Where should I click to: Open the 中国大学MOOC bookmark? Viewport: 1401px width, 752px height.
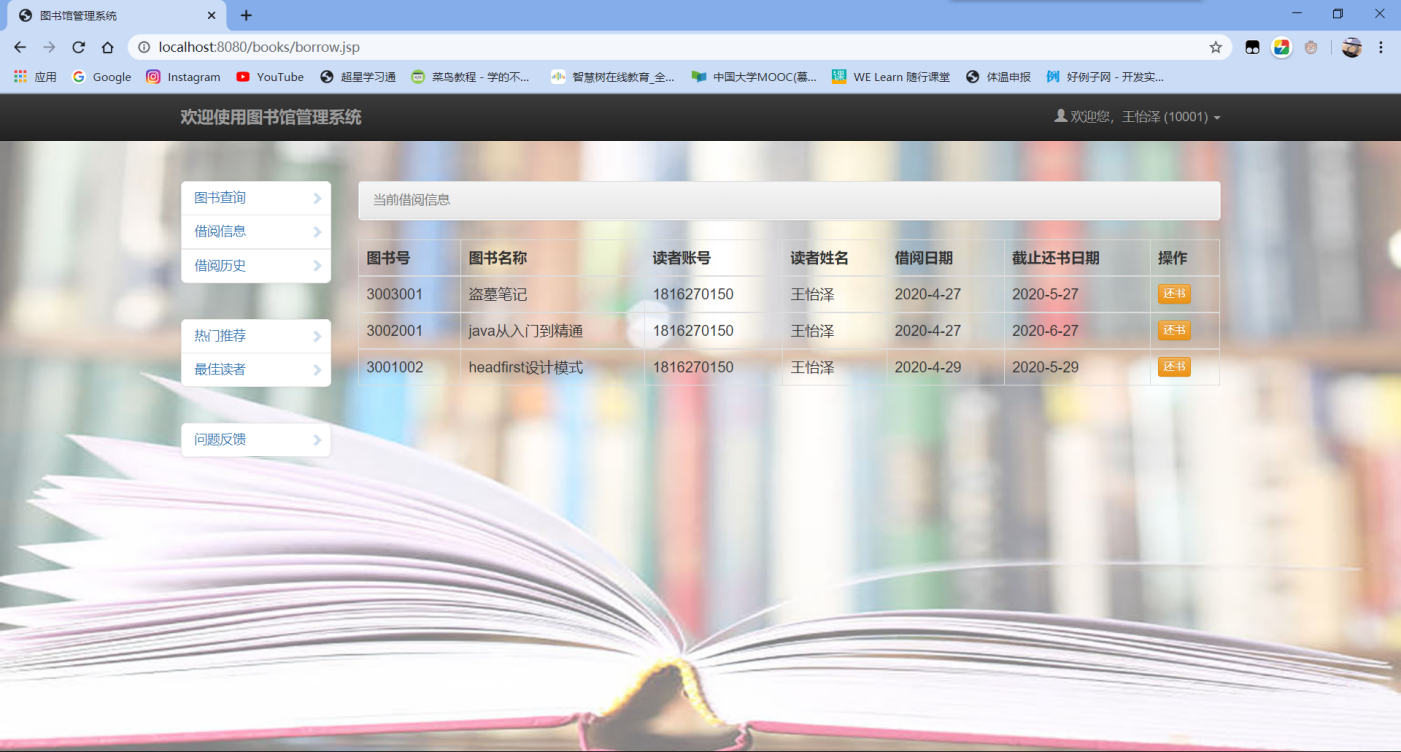754,77
